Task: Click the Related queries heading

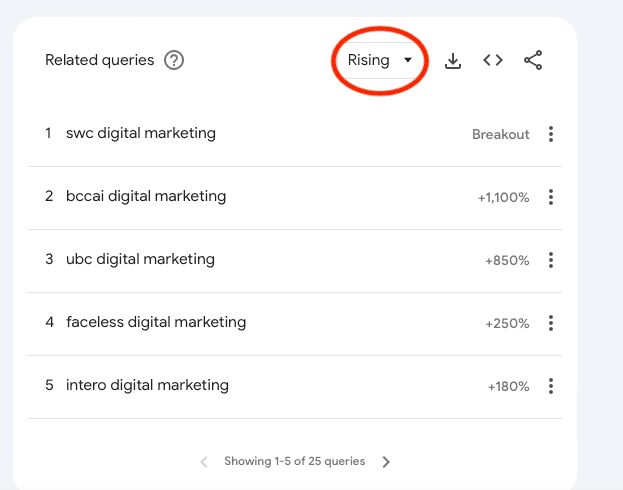Action: point(100,60)
